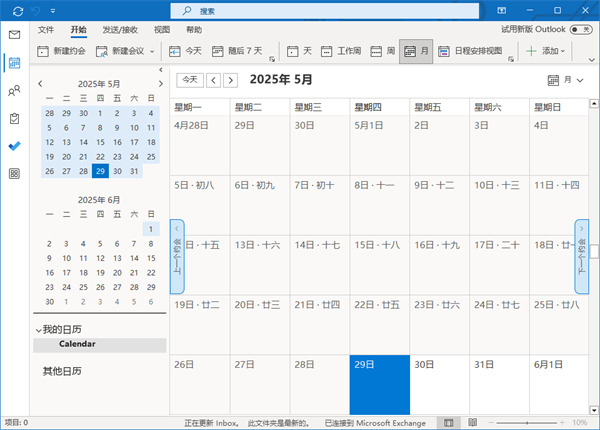Click the New Appointment button
Image resolution: width=600 pixels, height=430 pixels.
(61, 51)
